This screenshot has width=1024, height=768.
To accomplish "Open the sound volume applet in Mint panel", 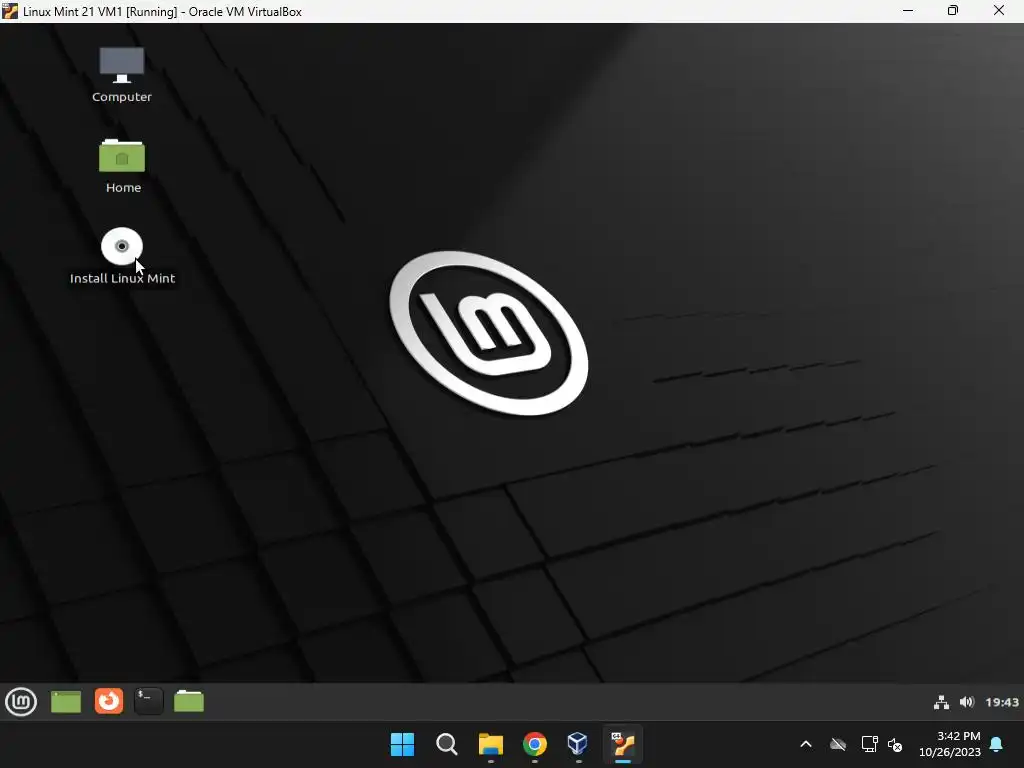I will tap(967, 702).
